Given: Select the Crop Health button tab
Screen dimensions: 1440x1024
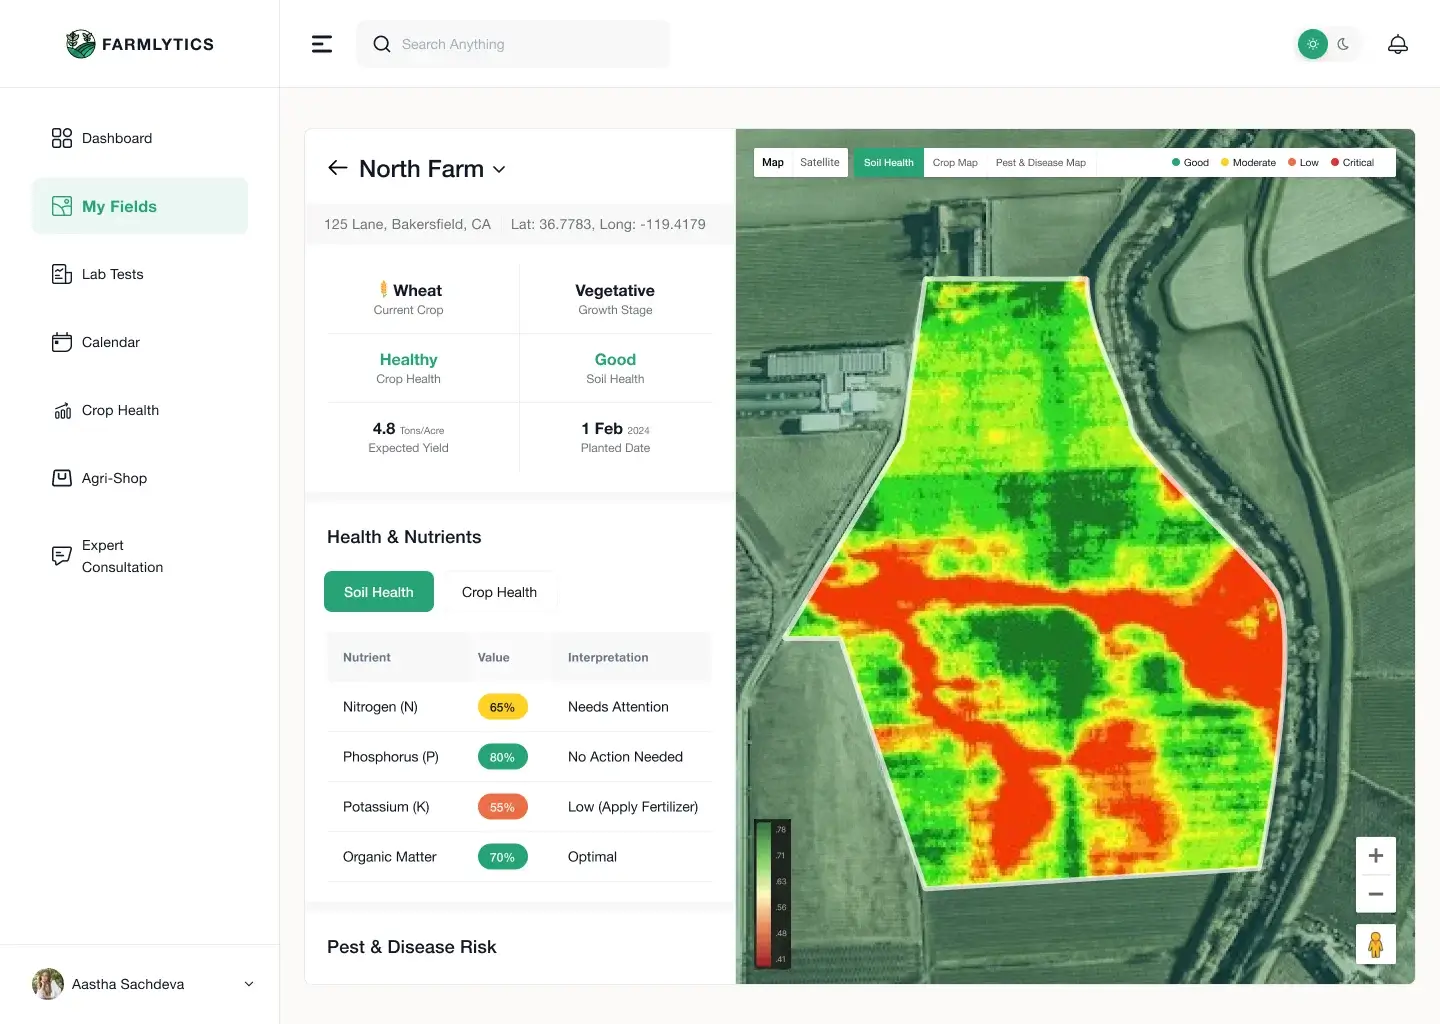Looking at the screenshot, I should pos(499,592).
